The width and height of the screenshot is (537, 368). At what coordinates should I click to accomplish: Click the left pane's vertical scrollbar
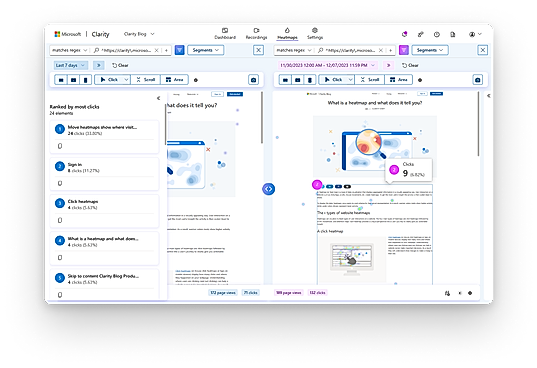click(262, 117)
